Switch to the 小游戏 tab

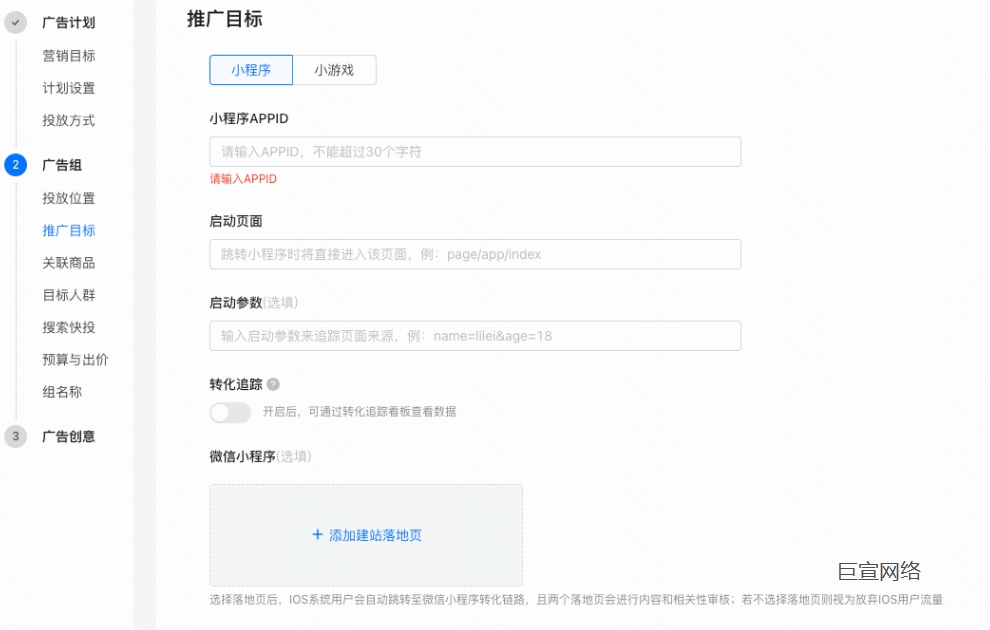[x=335, y=70]
